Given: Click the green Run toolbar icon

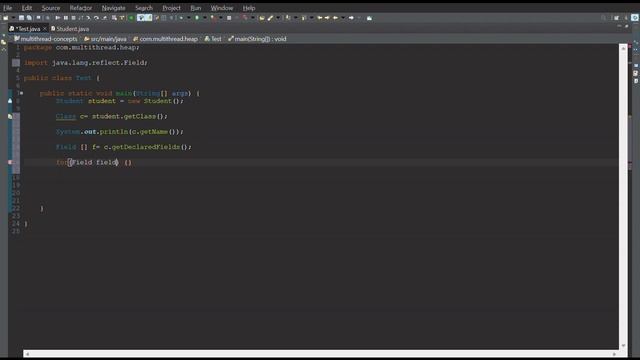Looking at the screenshot, I should (197, 18).
